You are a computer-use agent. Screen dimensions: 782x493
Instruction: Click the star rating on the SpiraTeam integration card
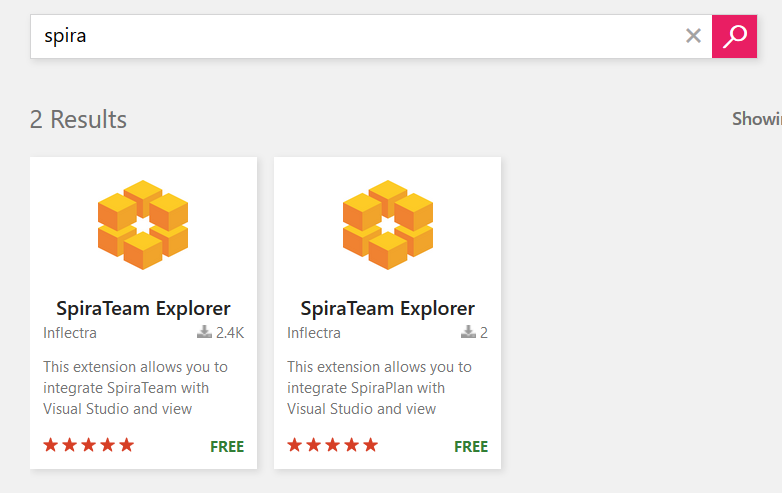89,445
